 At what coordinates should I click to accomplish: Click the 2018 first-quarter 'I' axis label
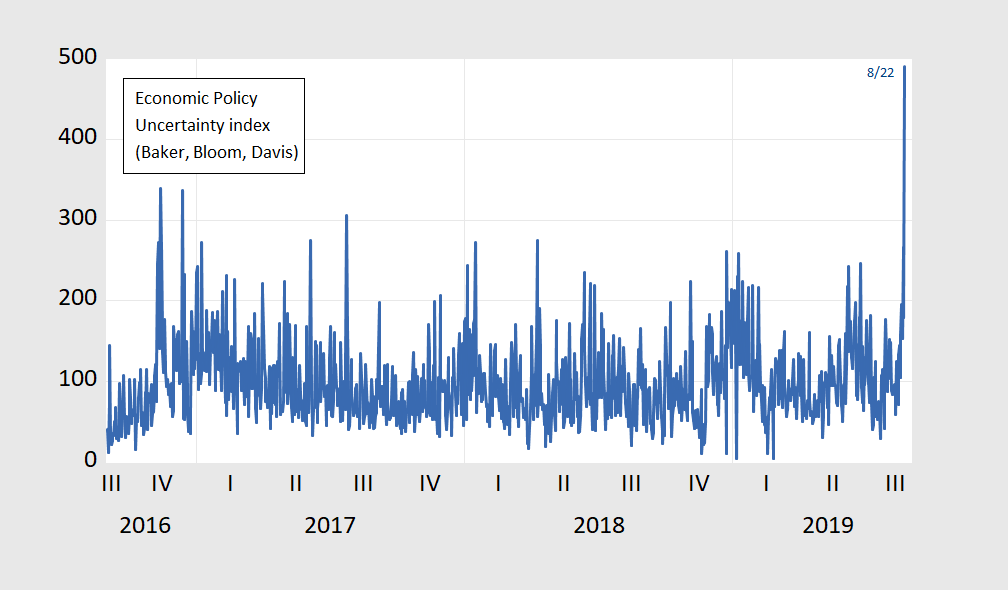tap(498, 483)
